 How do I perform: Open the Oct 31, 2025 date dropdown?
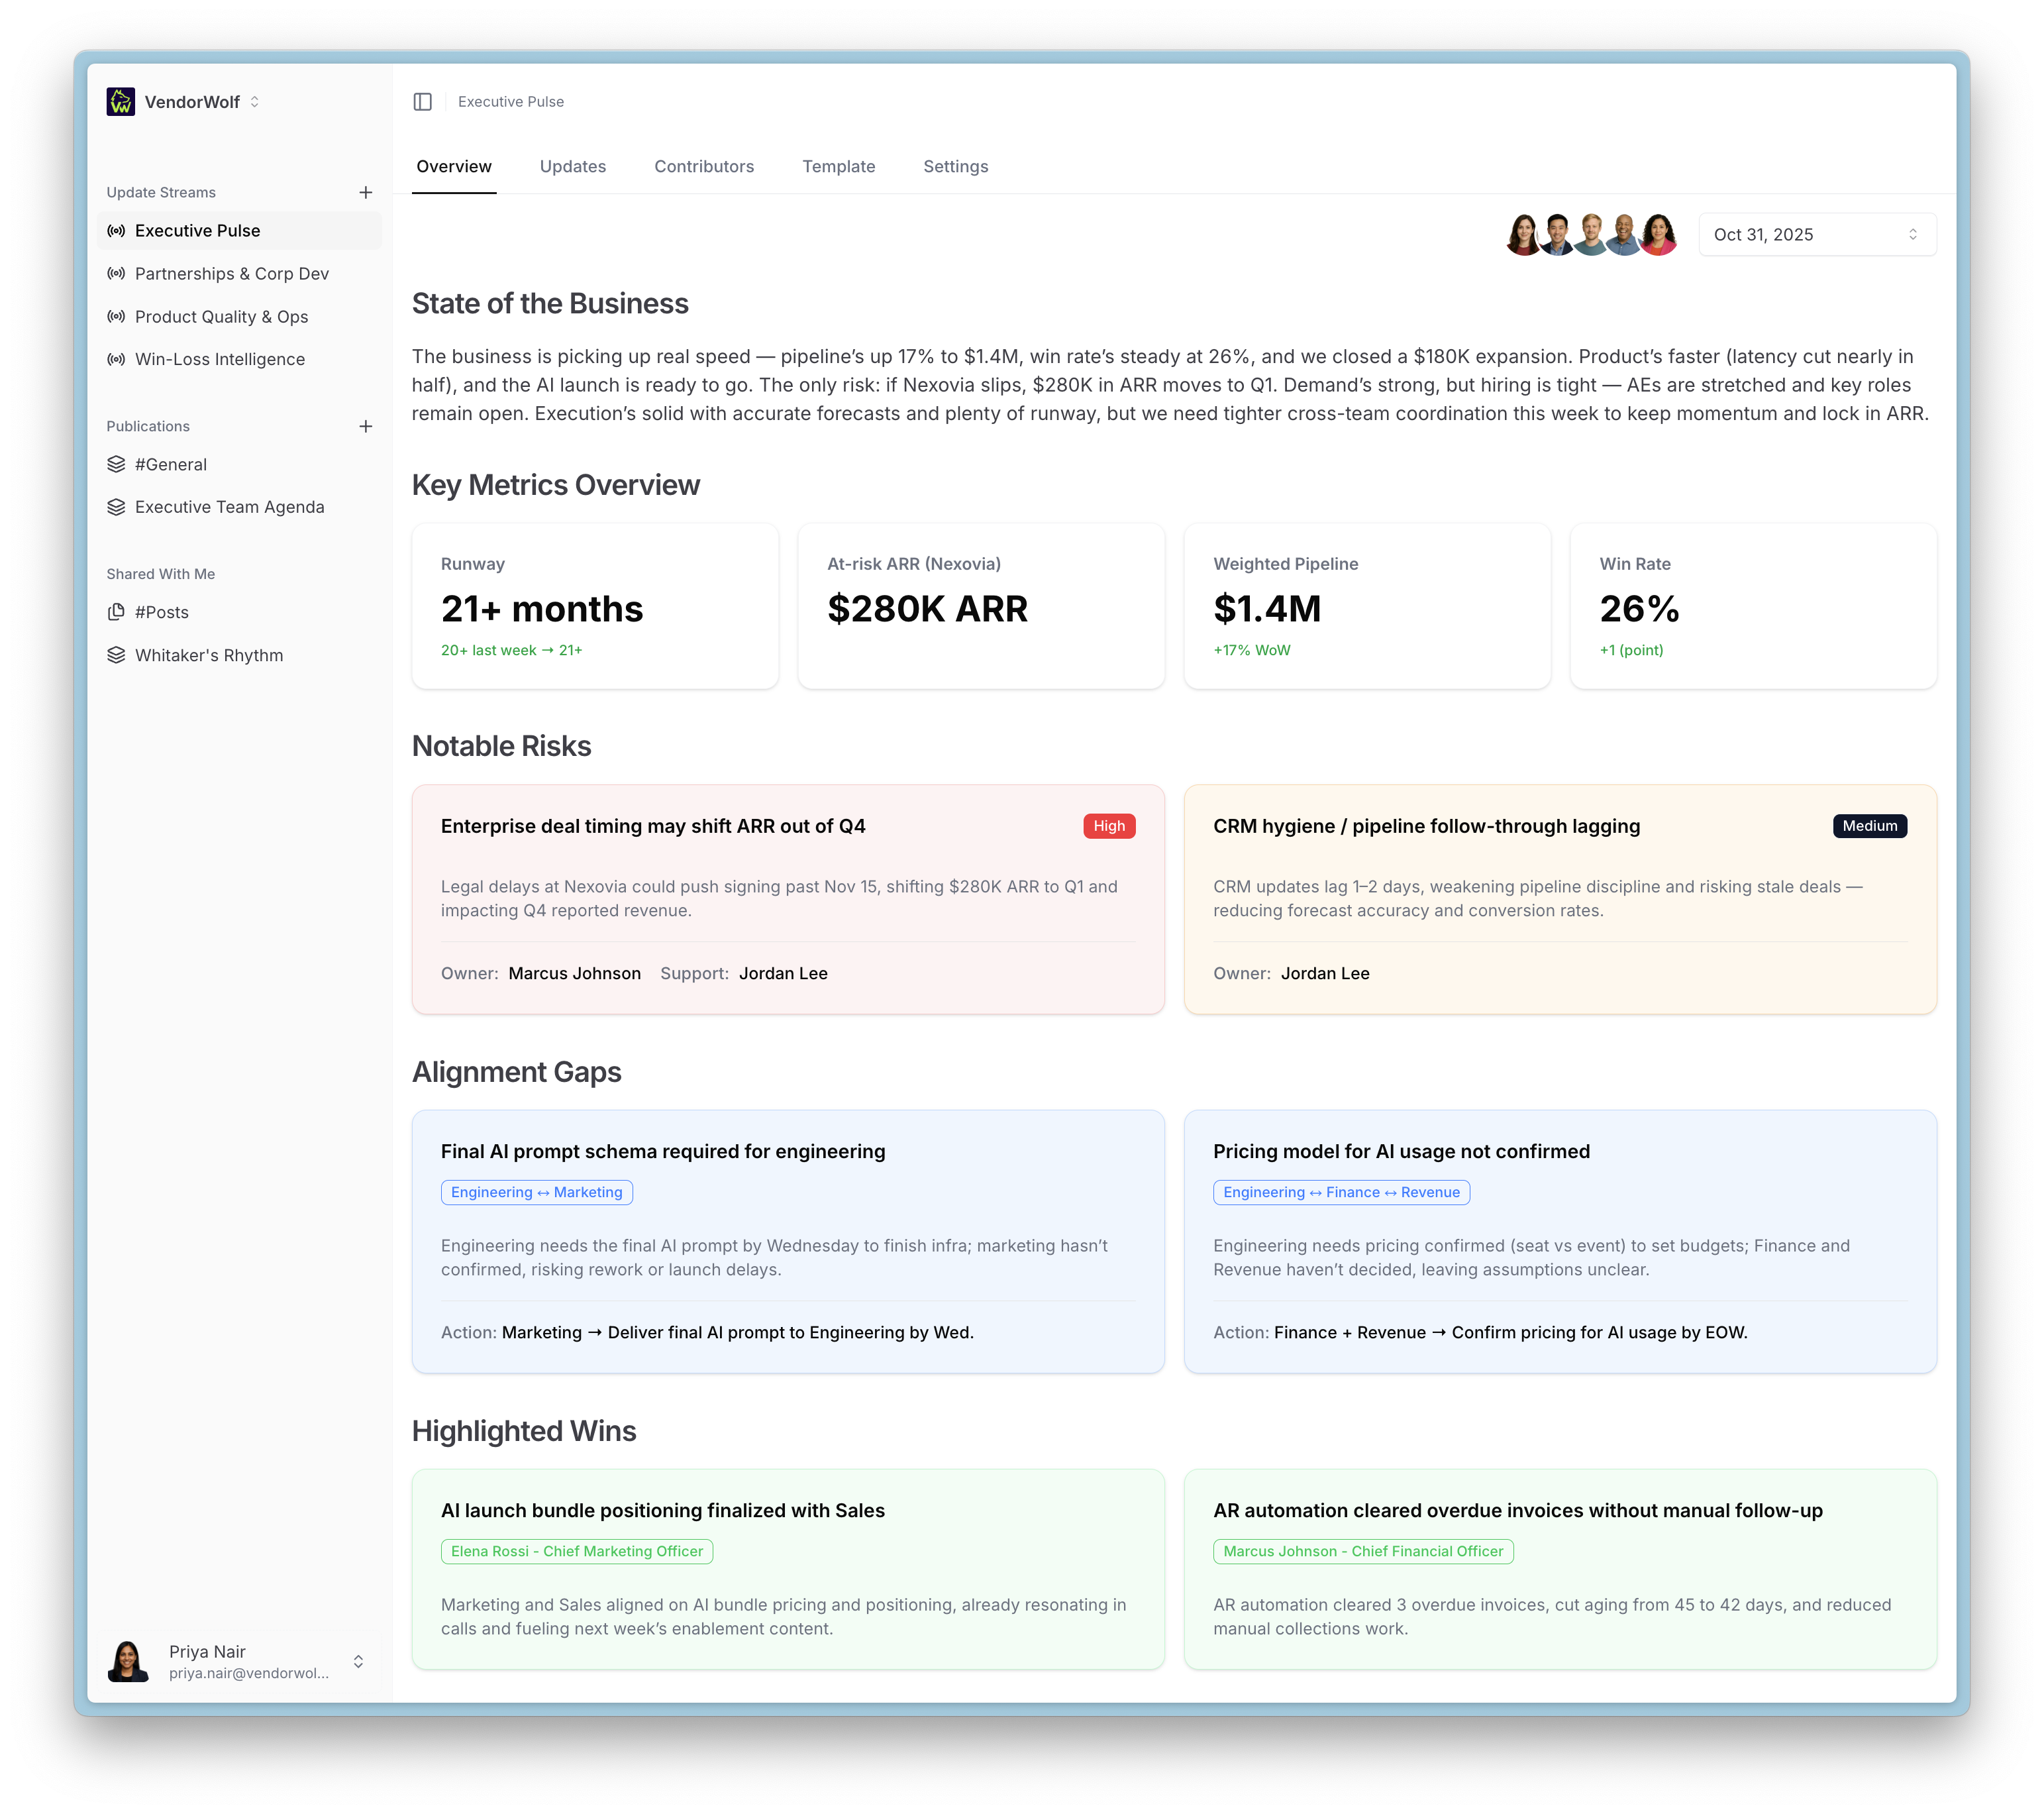[1816, 234]
